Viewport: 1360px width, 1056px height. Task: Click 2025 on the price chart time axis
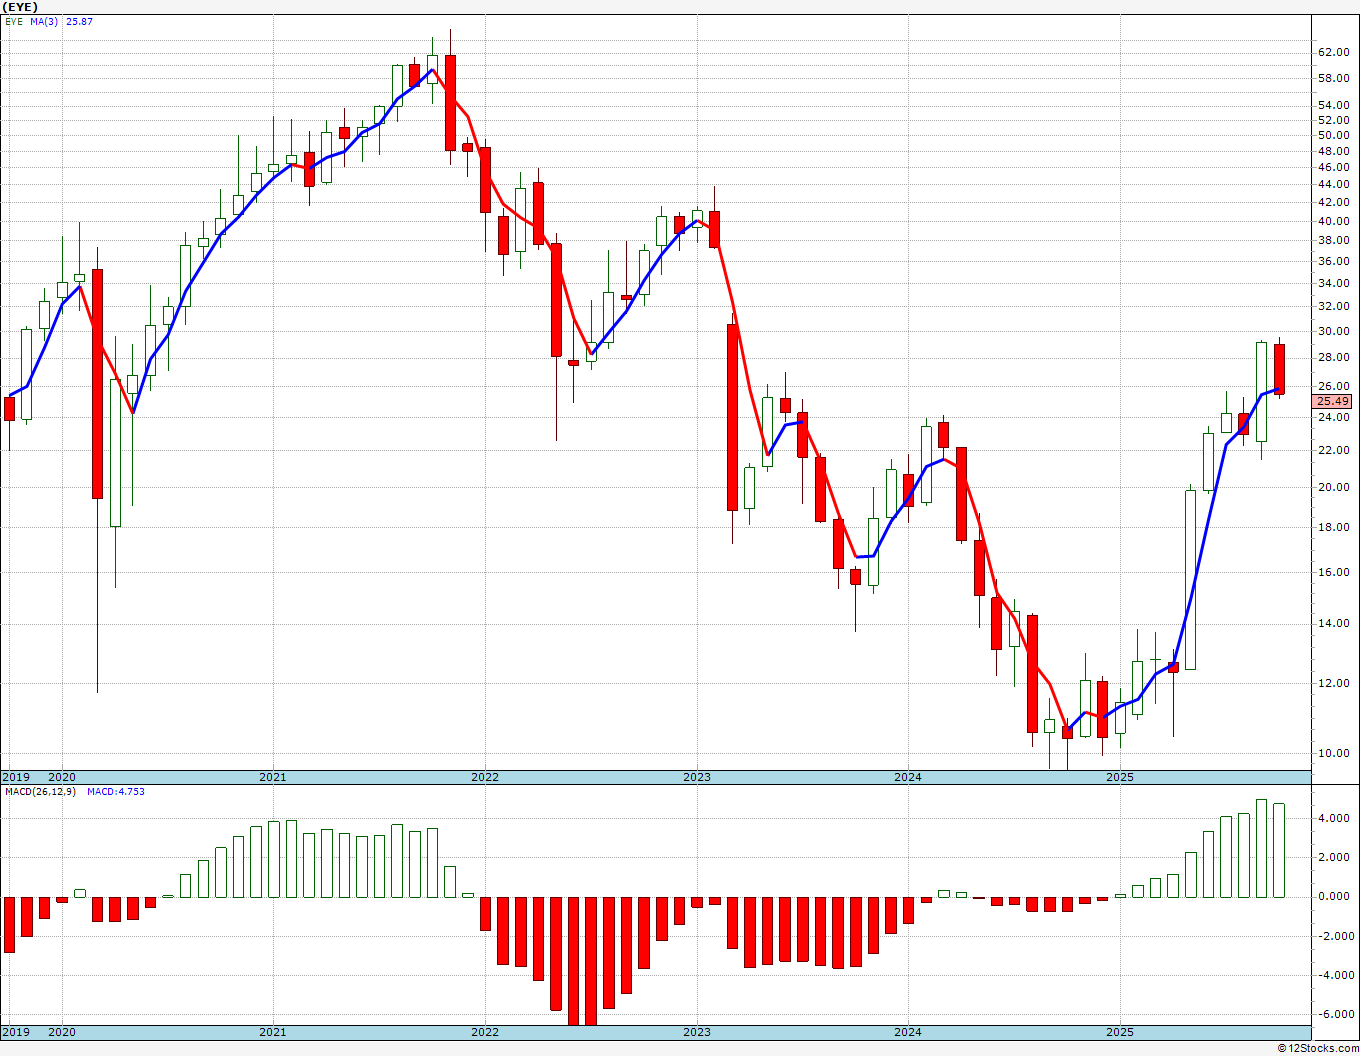1120,777
